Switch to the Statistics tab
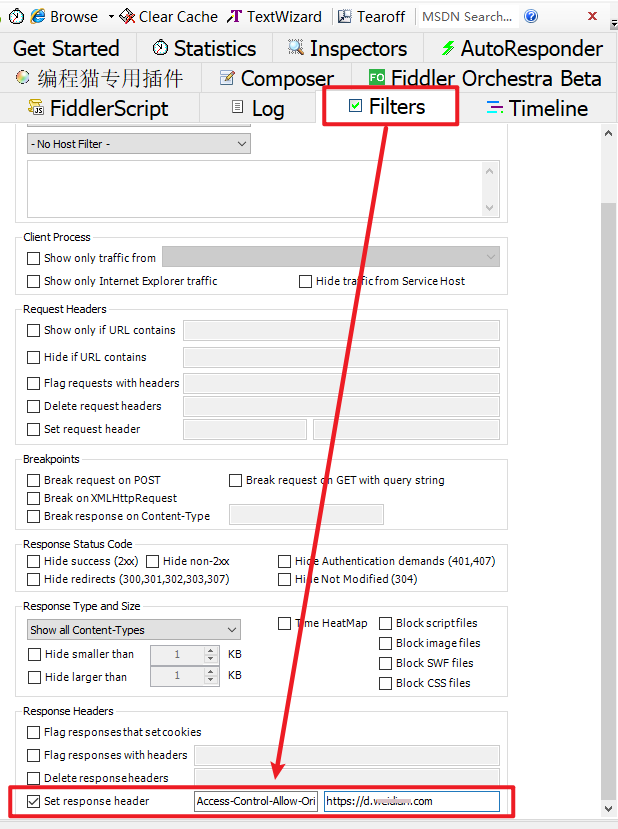Viewport: 618px width, 829px height. pyautogui.click(x=204, y=48)
